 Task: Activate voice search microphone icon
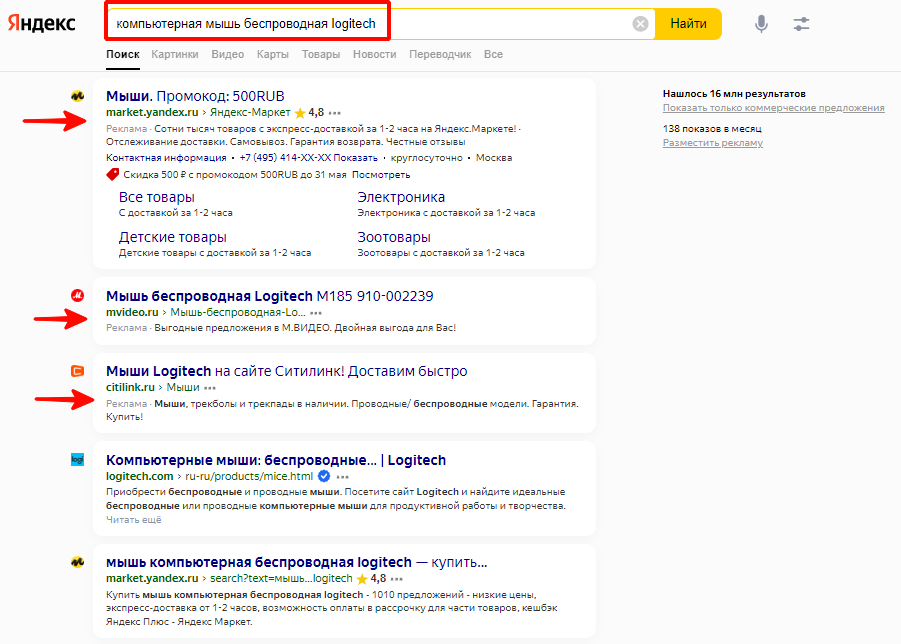tap(761, 24)
